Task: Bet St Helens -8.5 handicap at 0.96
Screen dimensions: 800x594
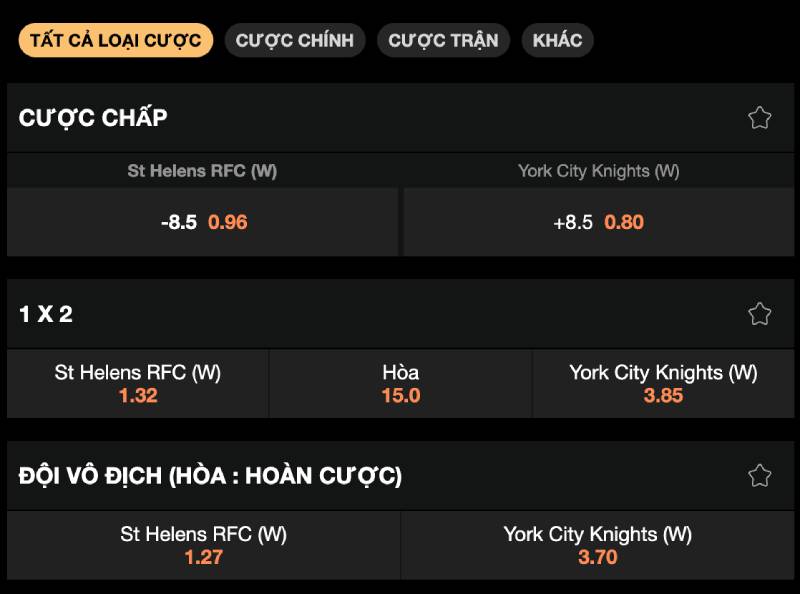Action: [203, 222]
